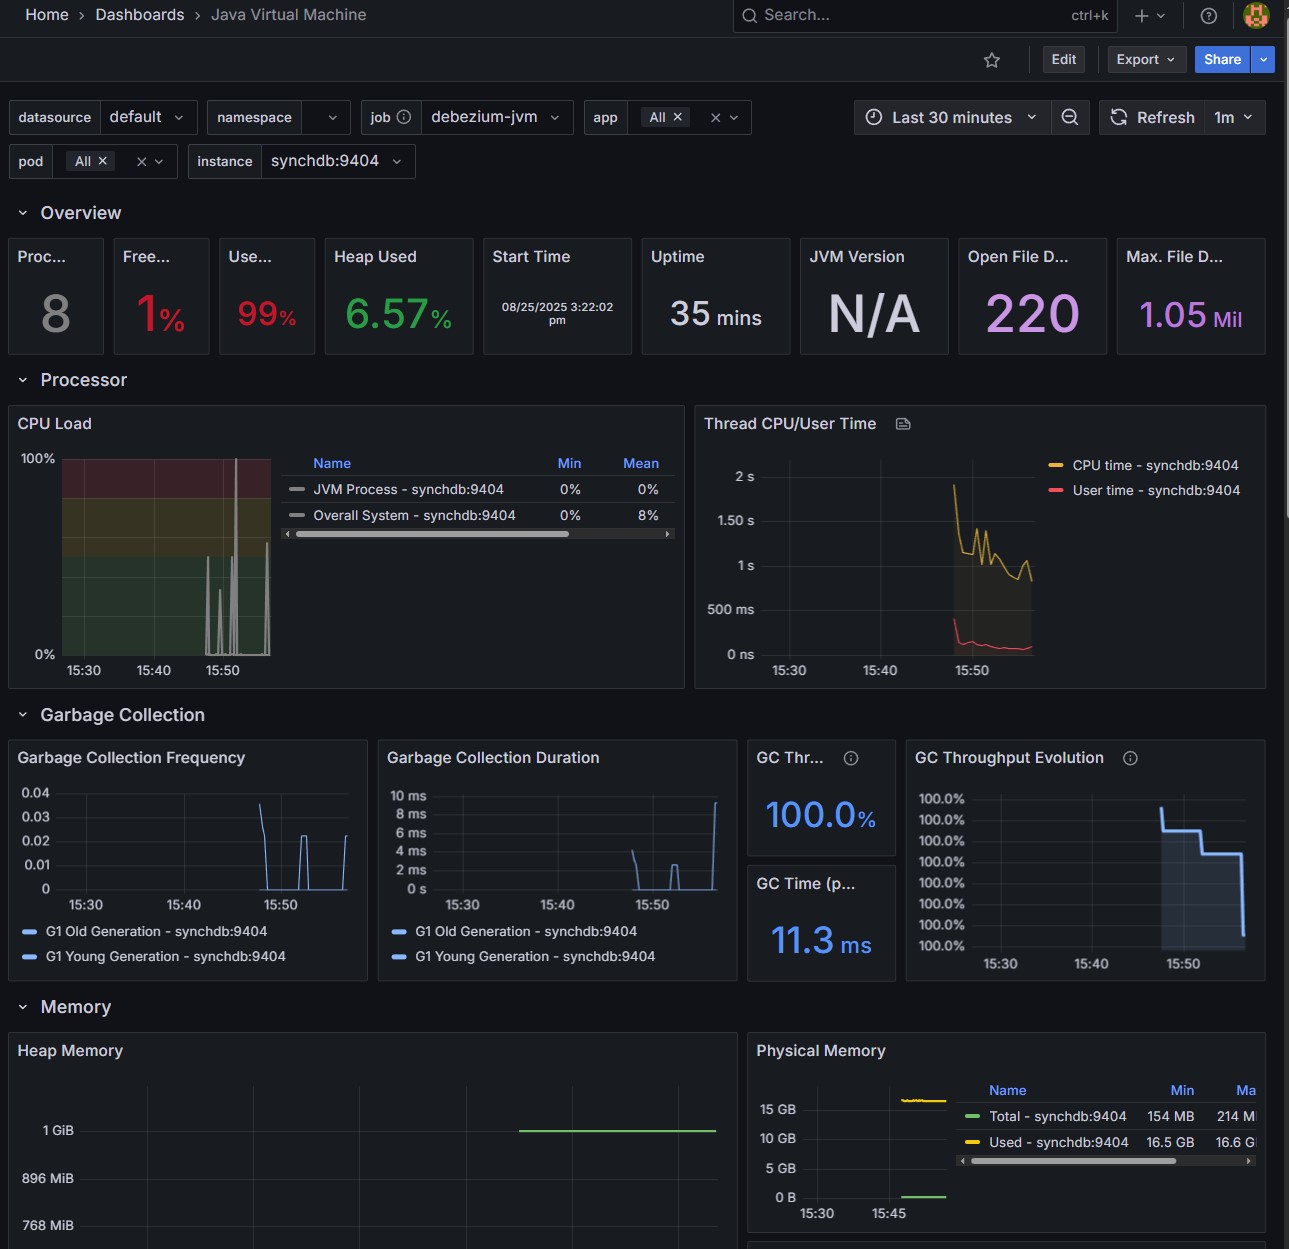
Task: Click the Share button
Action: pos(1221,60)
